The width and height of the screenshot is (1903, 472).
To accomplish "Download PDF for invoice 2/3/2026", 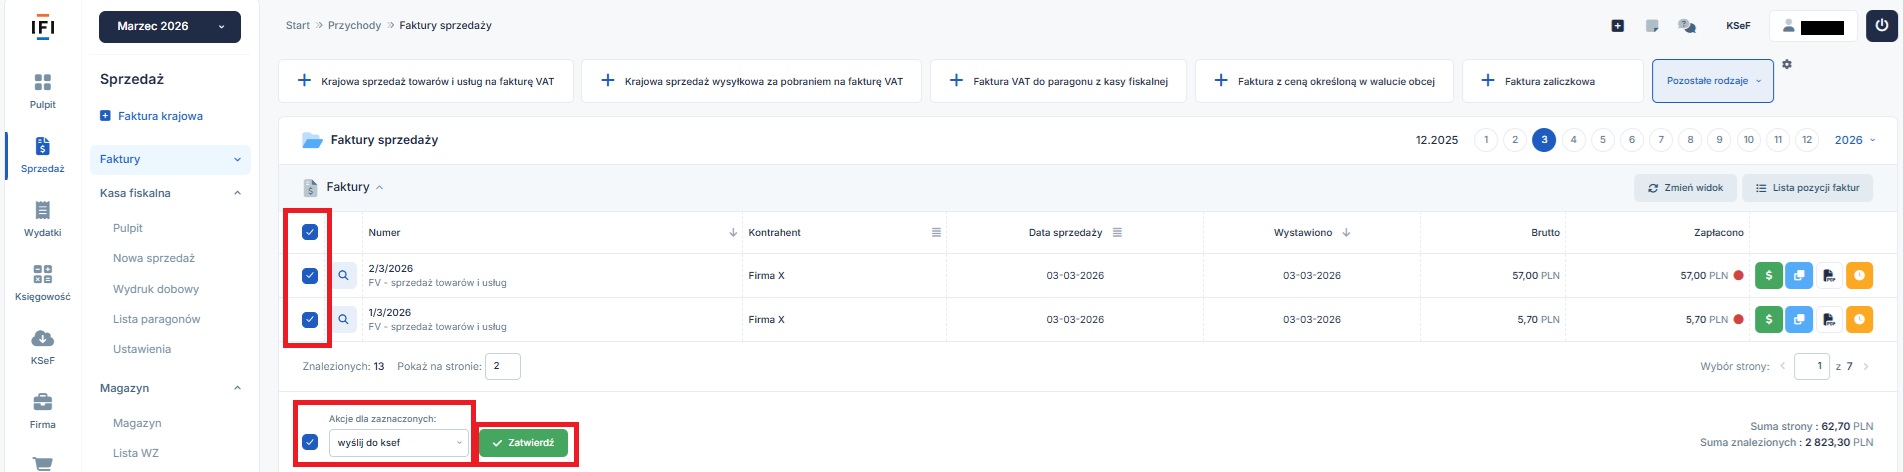I will [1829, 276].
